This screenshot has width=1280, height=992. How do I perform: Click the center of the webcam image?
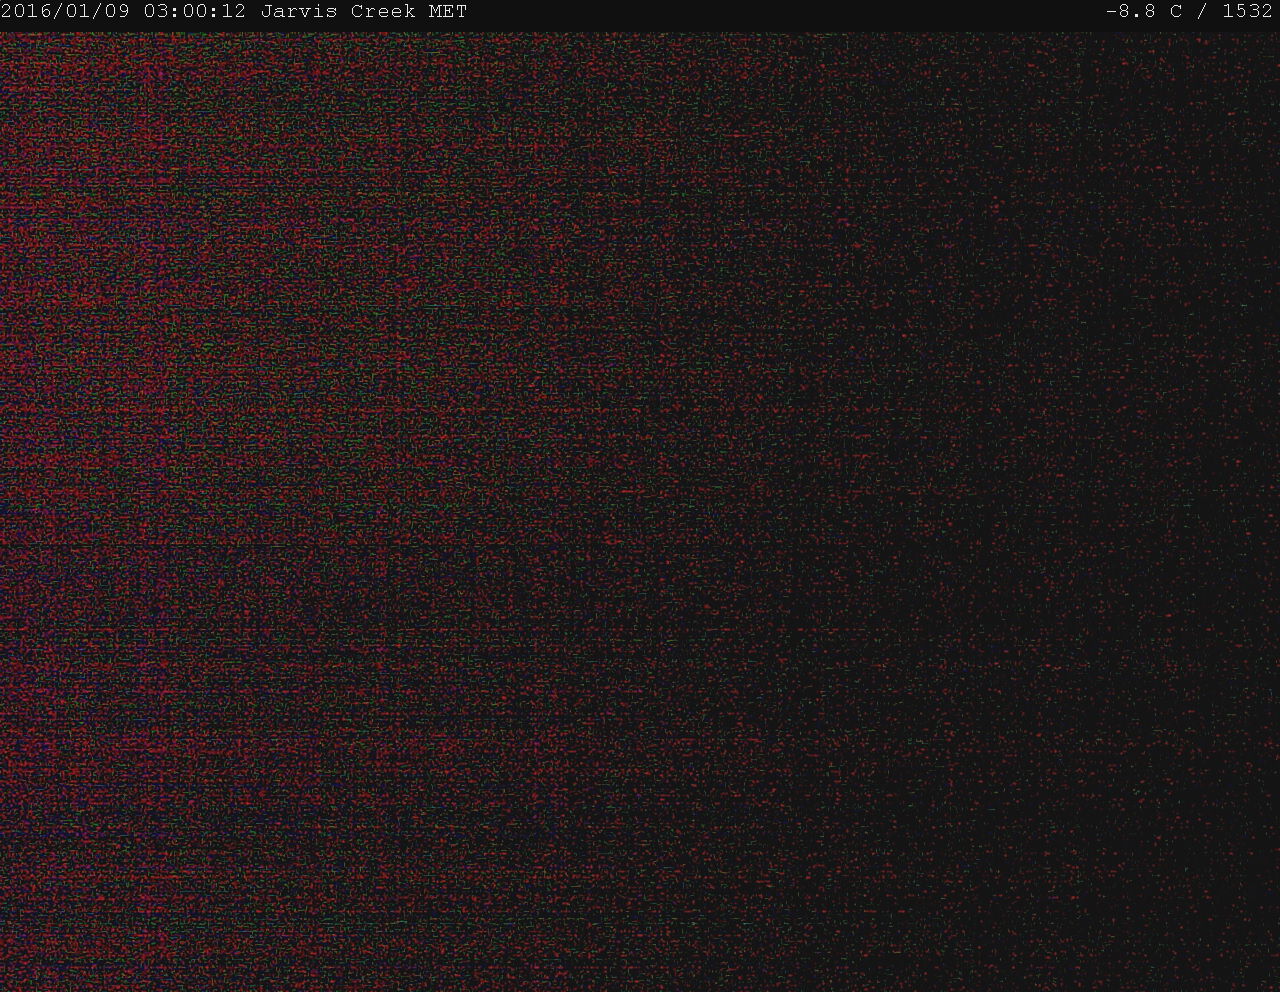[x=640, y=510]
